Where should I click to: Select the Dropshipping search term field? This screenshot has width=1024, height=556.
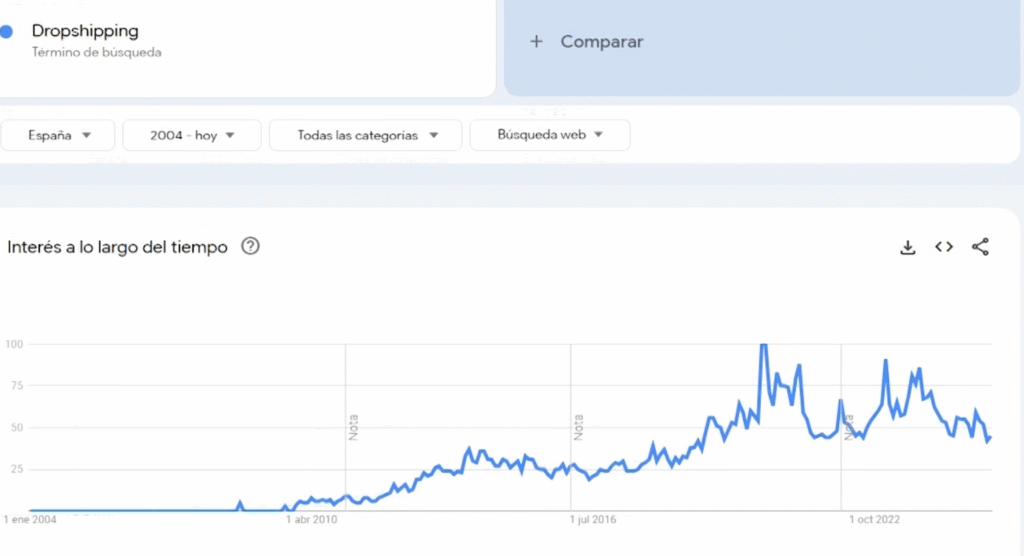pos(245,46)
